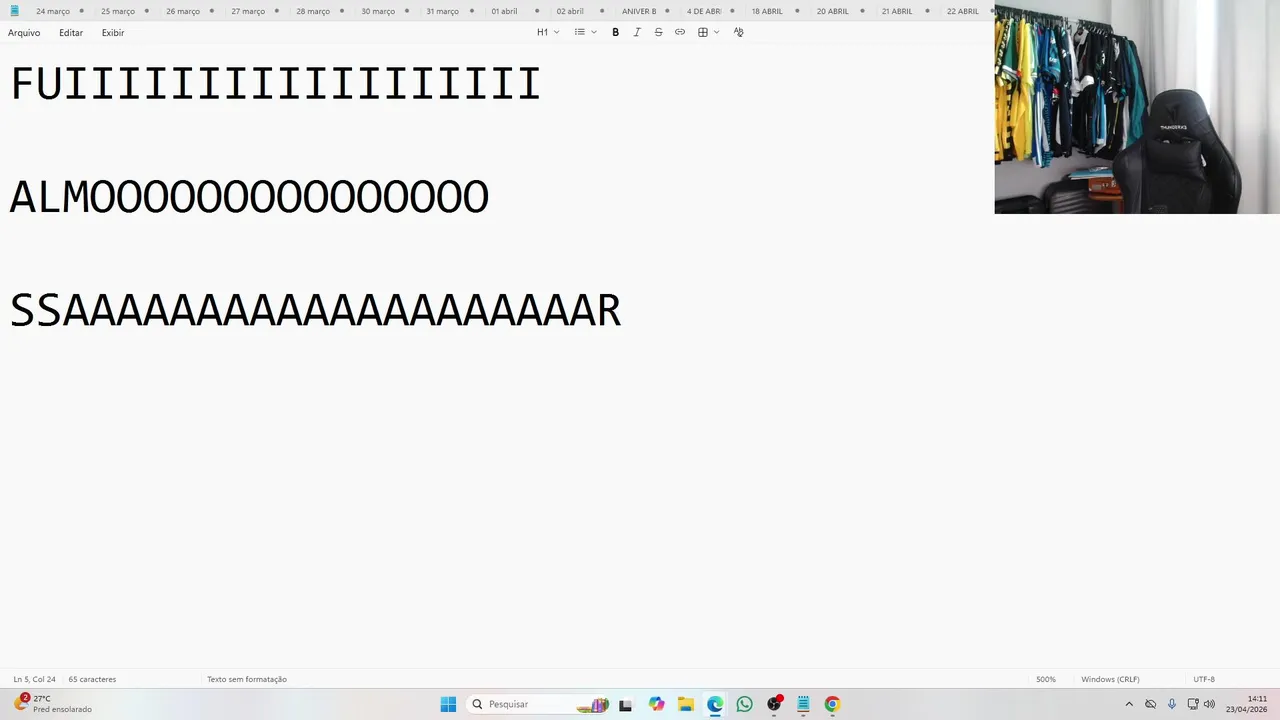1280x720 pixels.
Task: Open Task View from the taskbar
Action: pyautogui.click(x=625, y=704)
